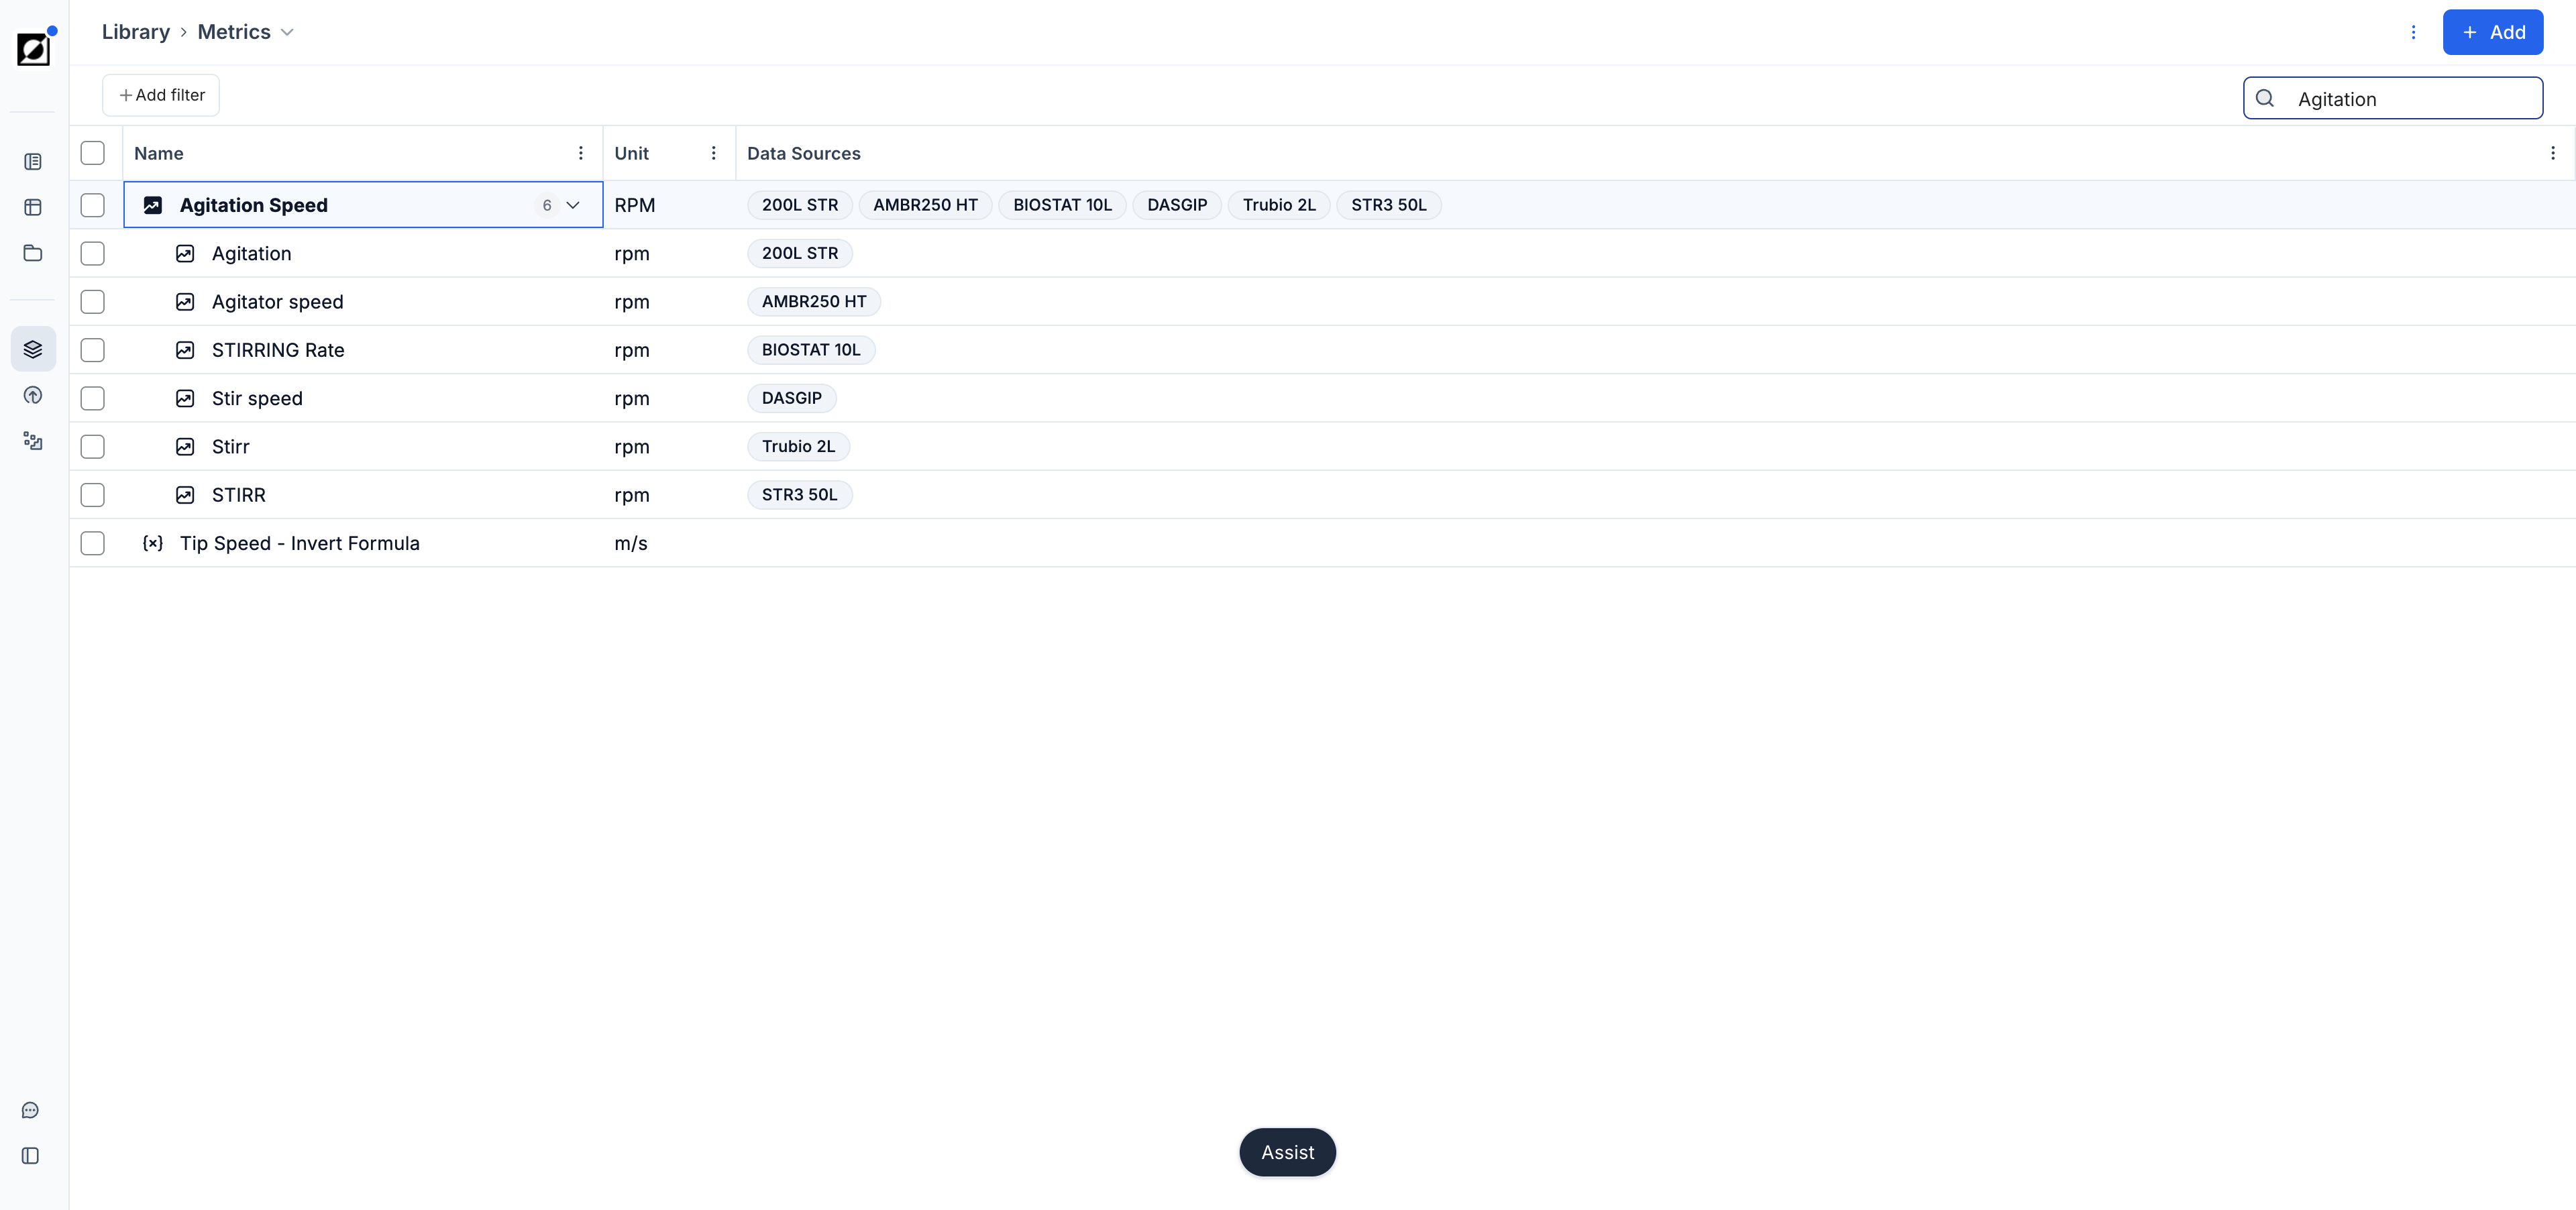Focus the Agitation search field
Screen dimensions: 2576x1210
2393,98
